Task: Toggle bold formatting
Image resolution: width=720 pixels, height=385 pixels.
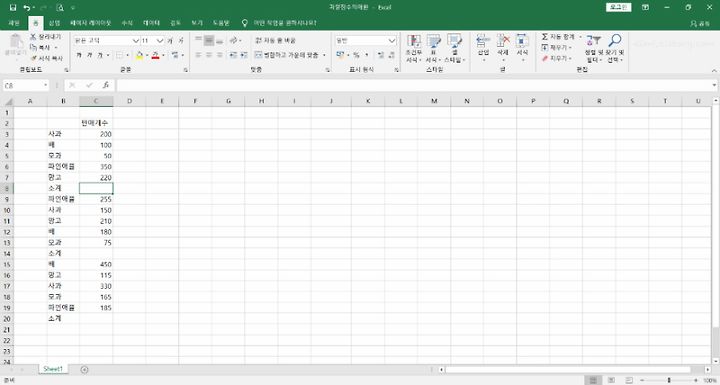Action: click(79, 55)
